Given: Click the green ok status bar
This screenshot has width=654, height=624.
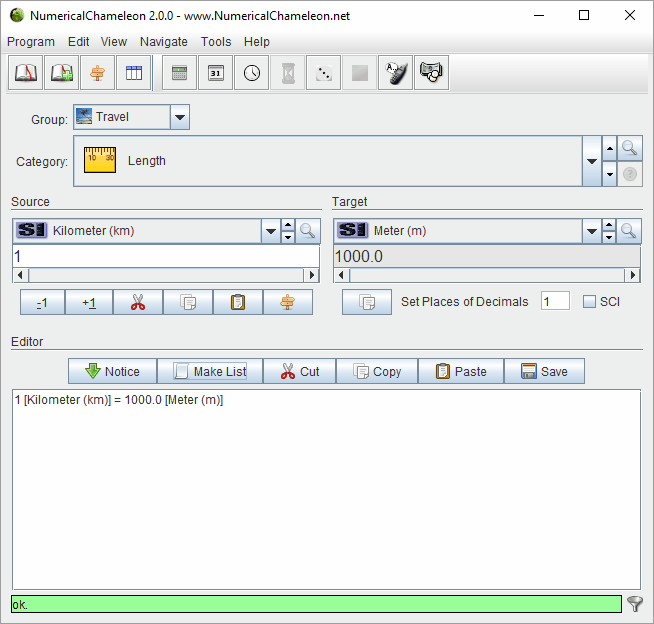Looking at the screenshot, I should pos(316,604).
